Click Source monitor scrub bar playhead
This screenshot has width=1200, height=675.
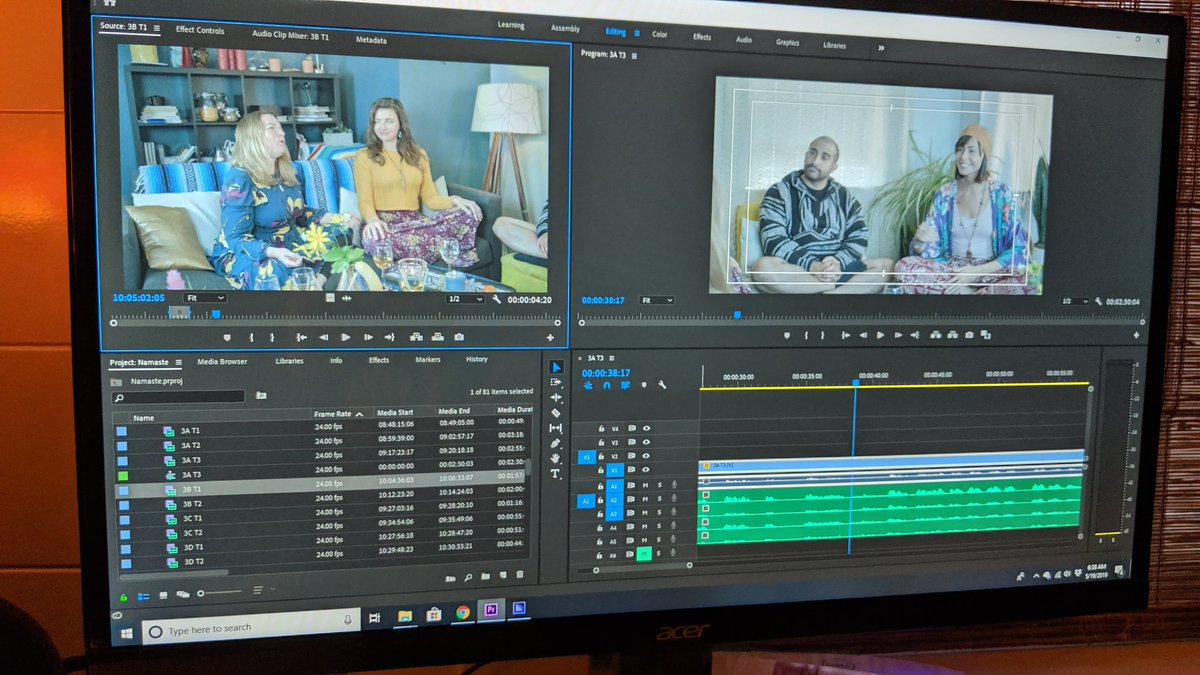point(216,313)
